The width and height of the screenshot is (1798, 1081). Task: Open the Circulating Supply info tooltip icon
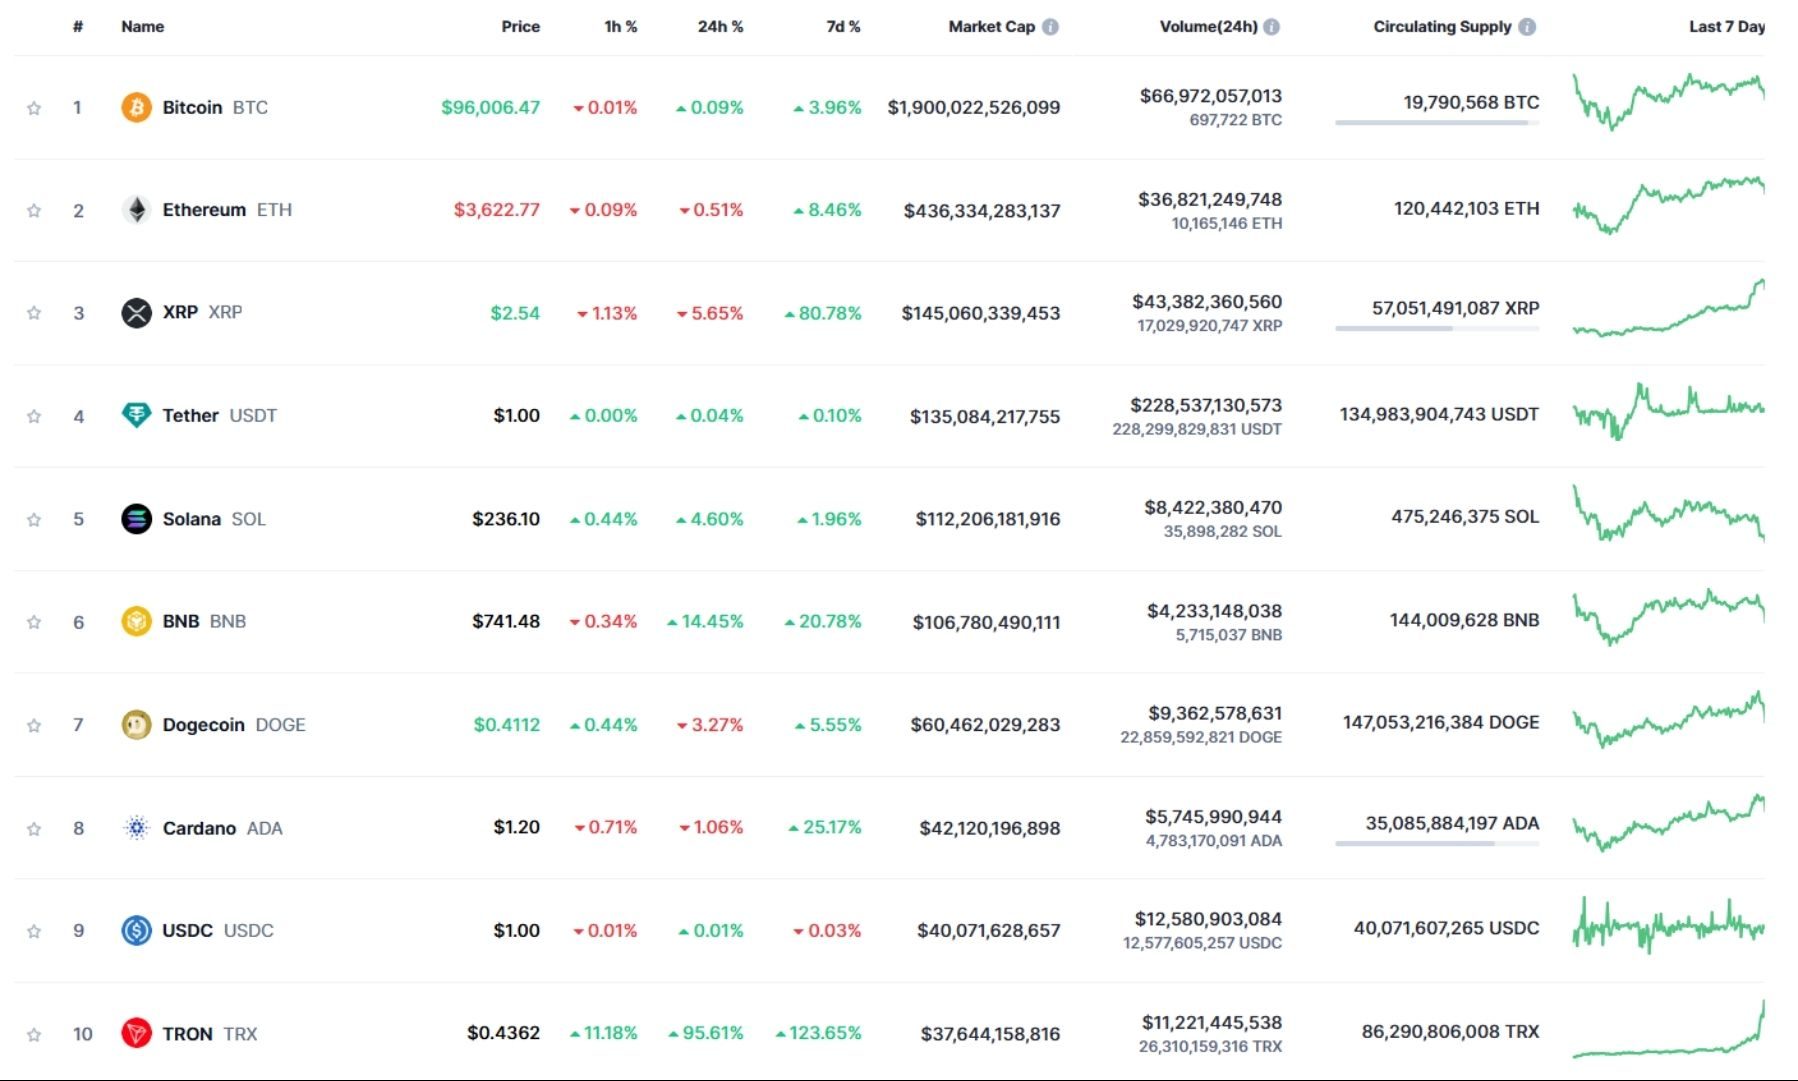tap(1526, 27)
